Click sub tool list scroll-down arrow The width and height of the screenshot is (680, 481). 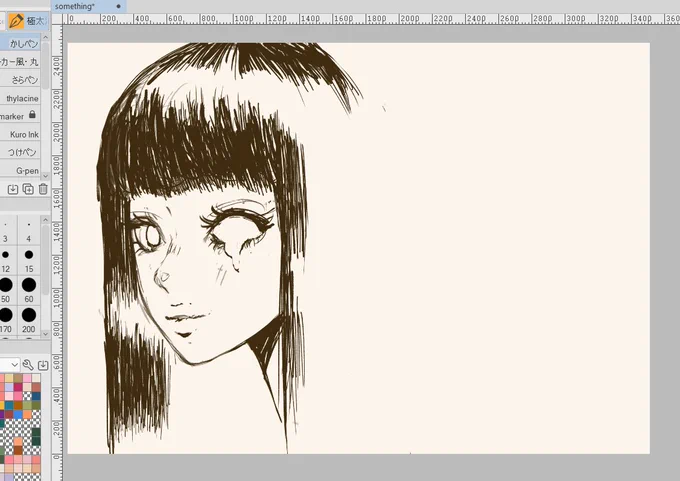(x=46, y=176)
